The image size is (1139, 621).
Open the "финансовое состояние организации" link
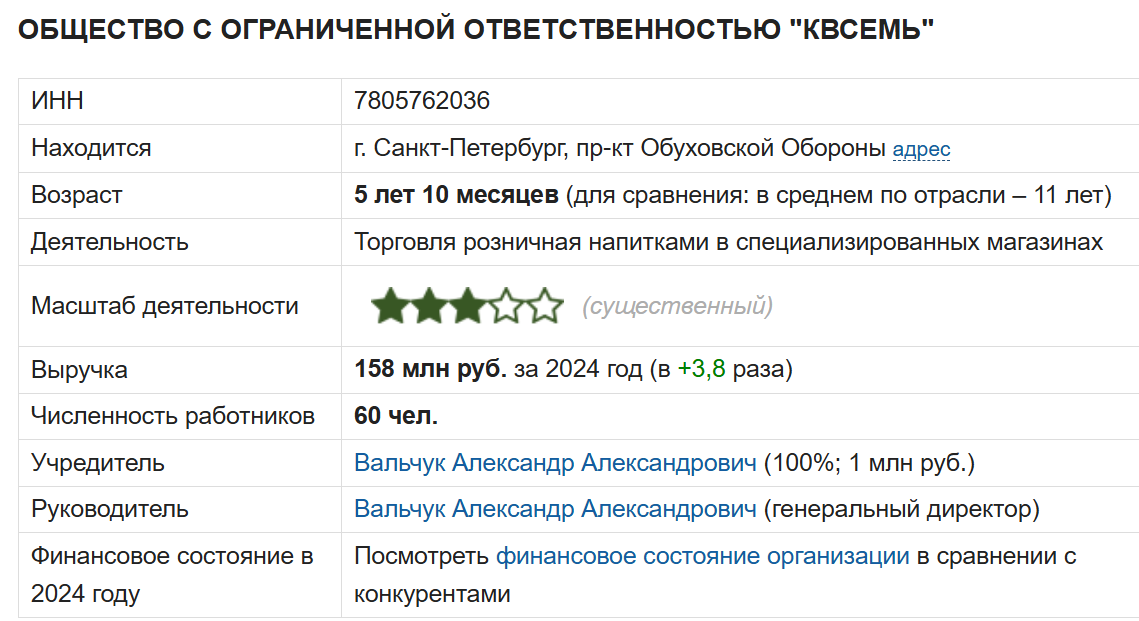tap(702, 556)
